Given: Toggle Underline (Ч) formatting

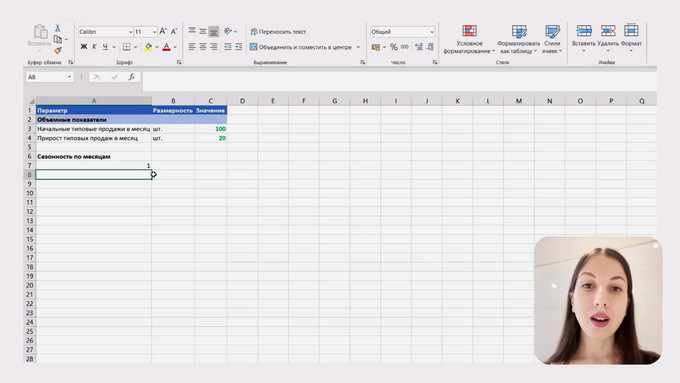Looking at the screenshot, I should coord(105,47).
